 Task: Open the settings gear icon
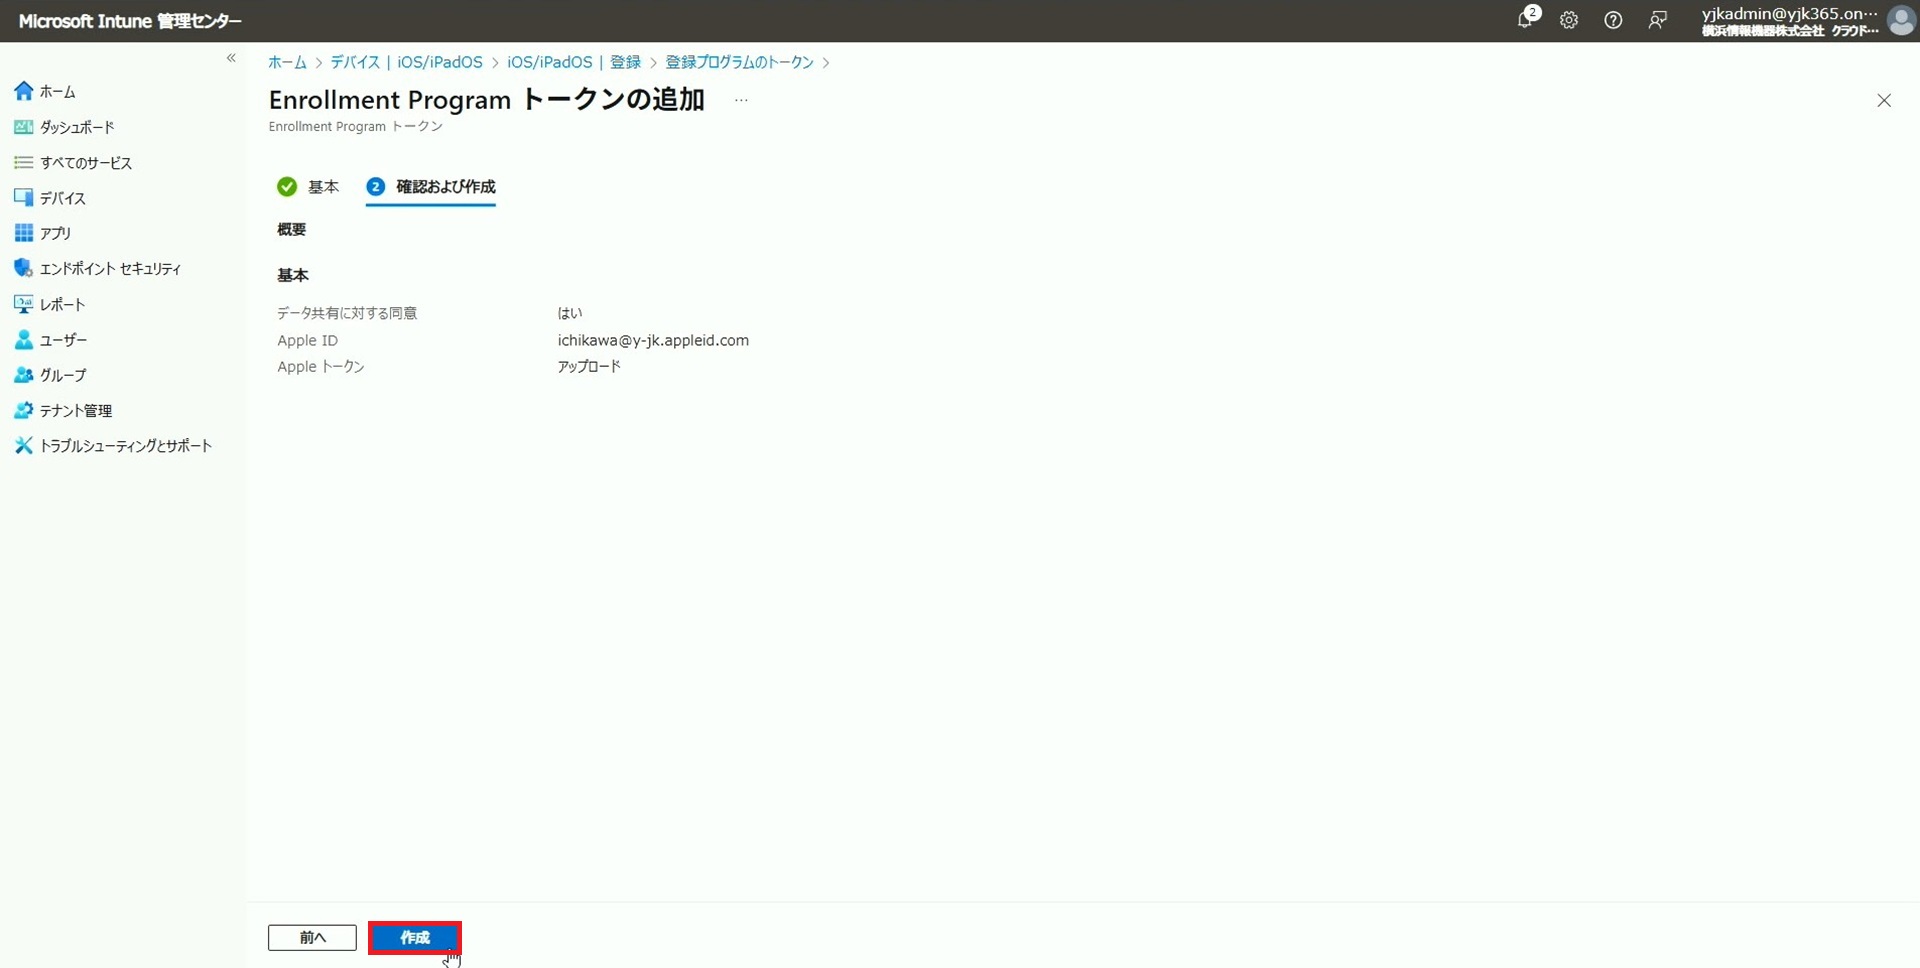[x=1569, y=20]
